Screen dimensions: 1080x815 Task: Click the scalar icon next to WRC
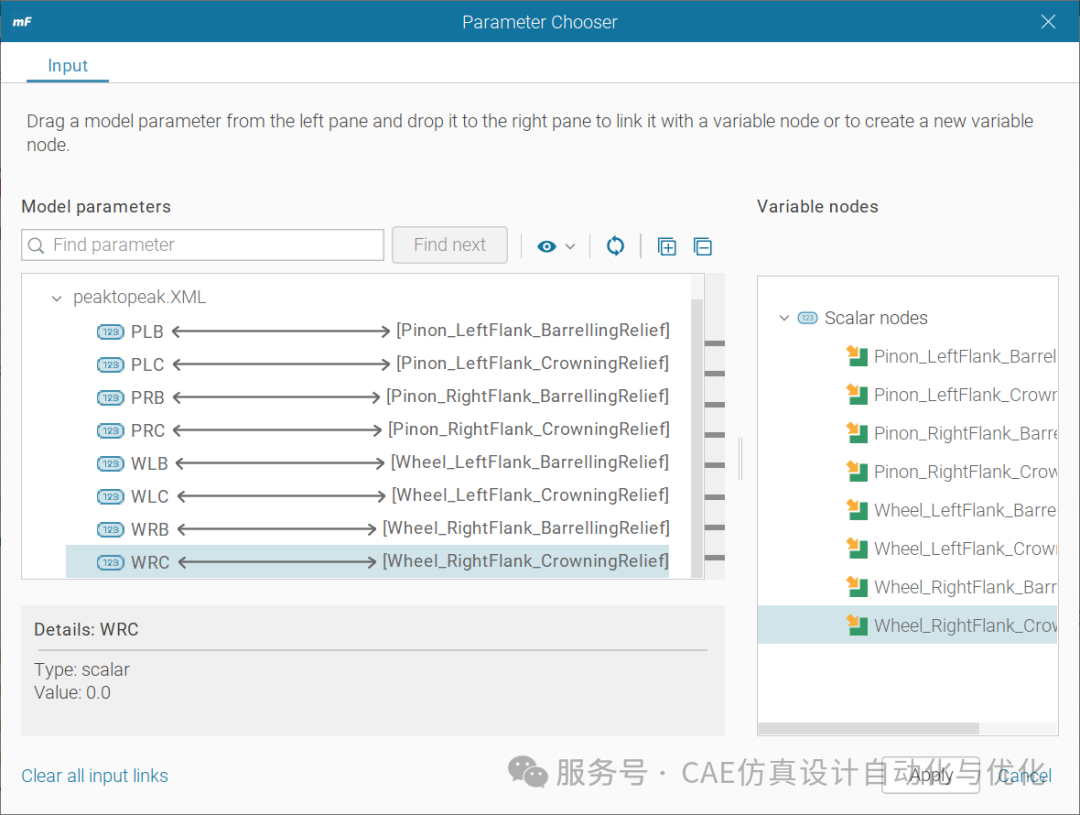110,563
